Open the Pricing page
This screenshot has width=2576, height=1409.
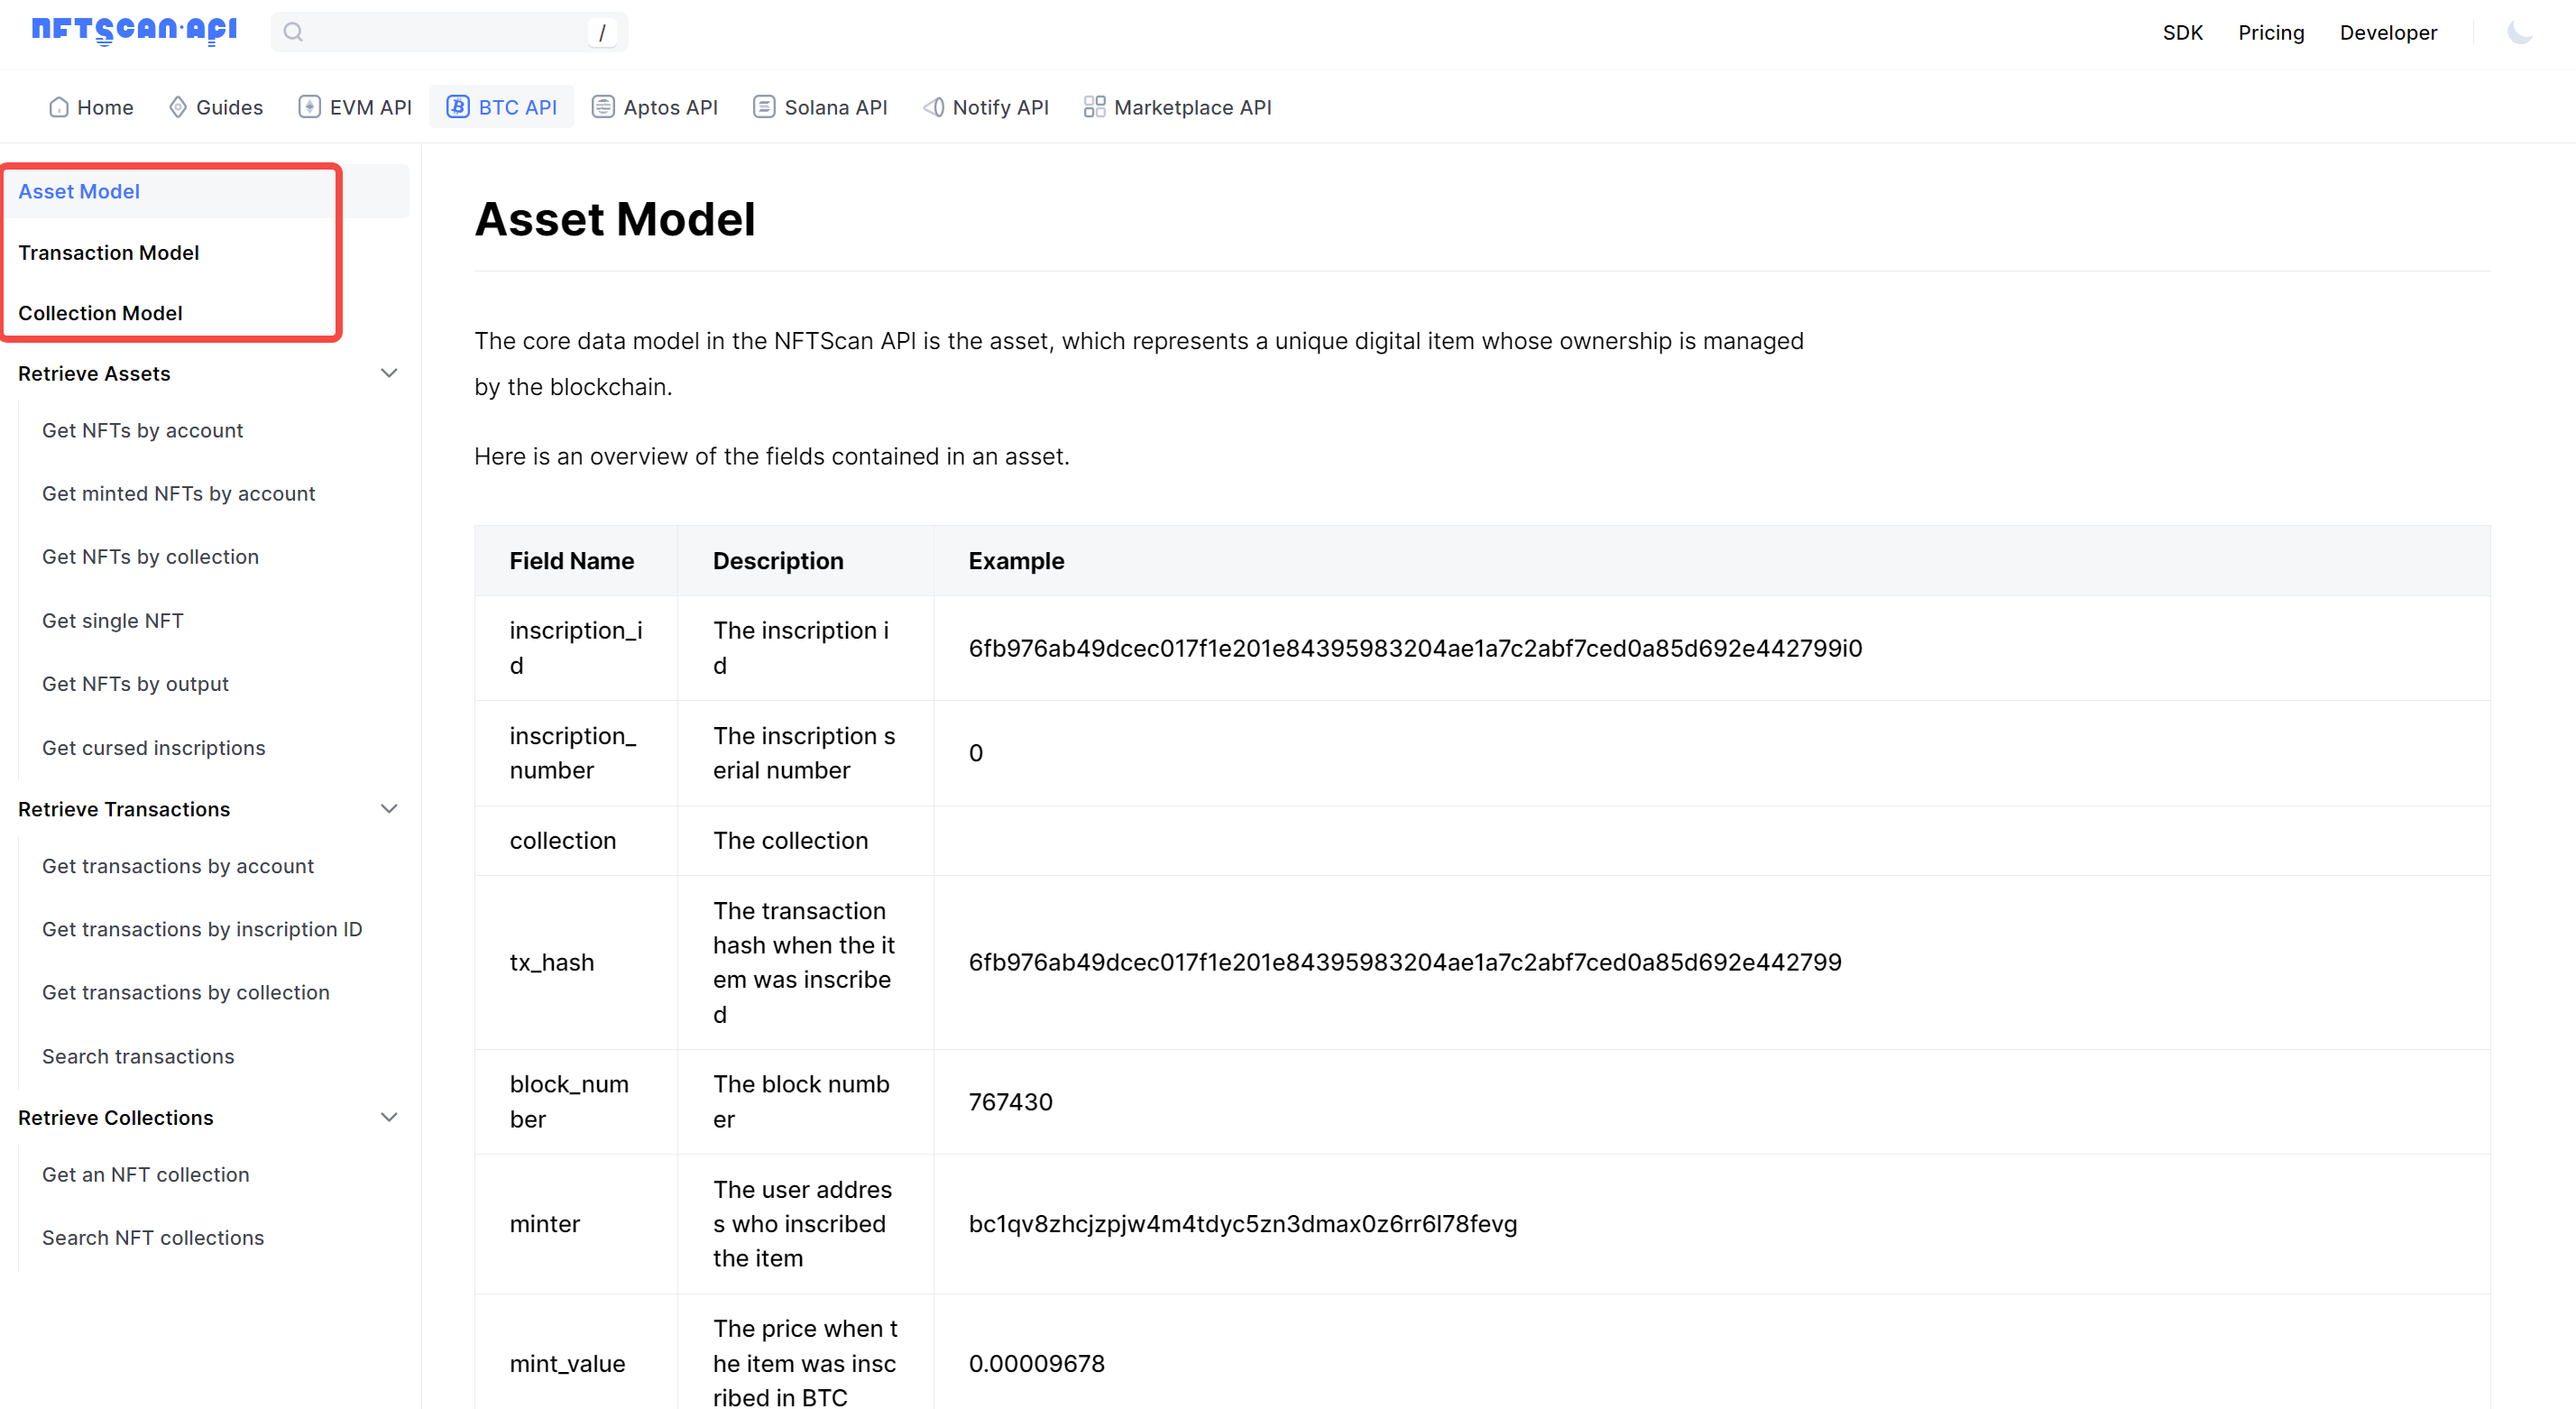click(2270, 32)
